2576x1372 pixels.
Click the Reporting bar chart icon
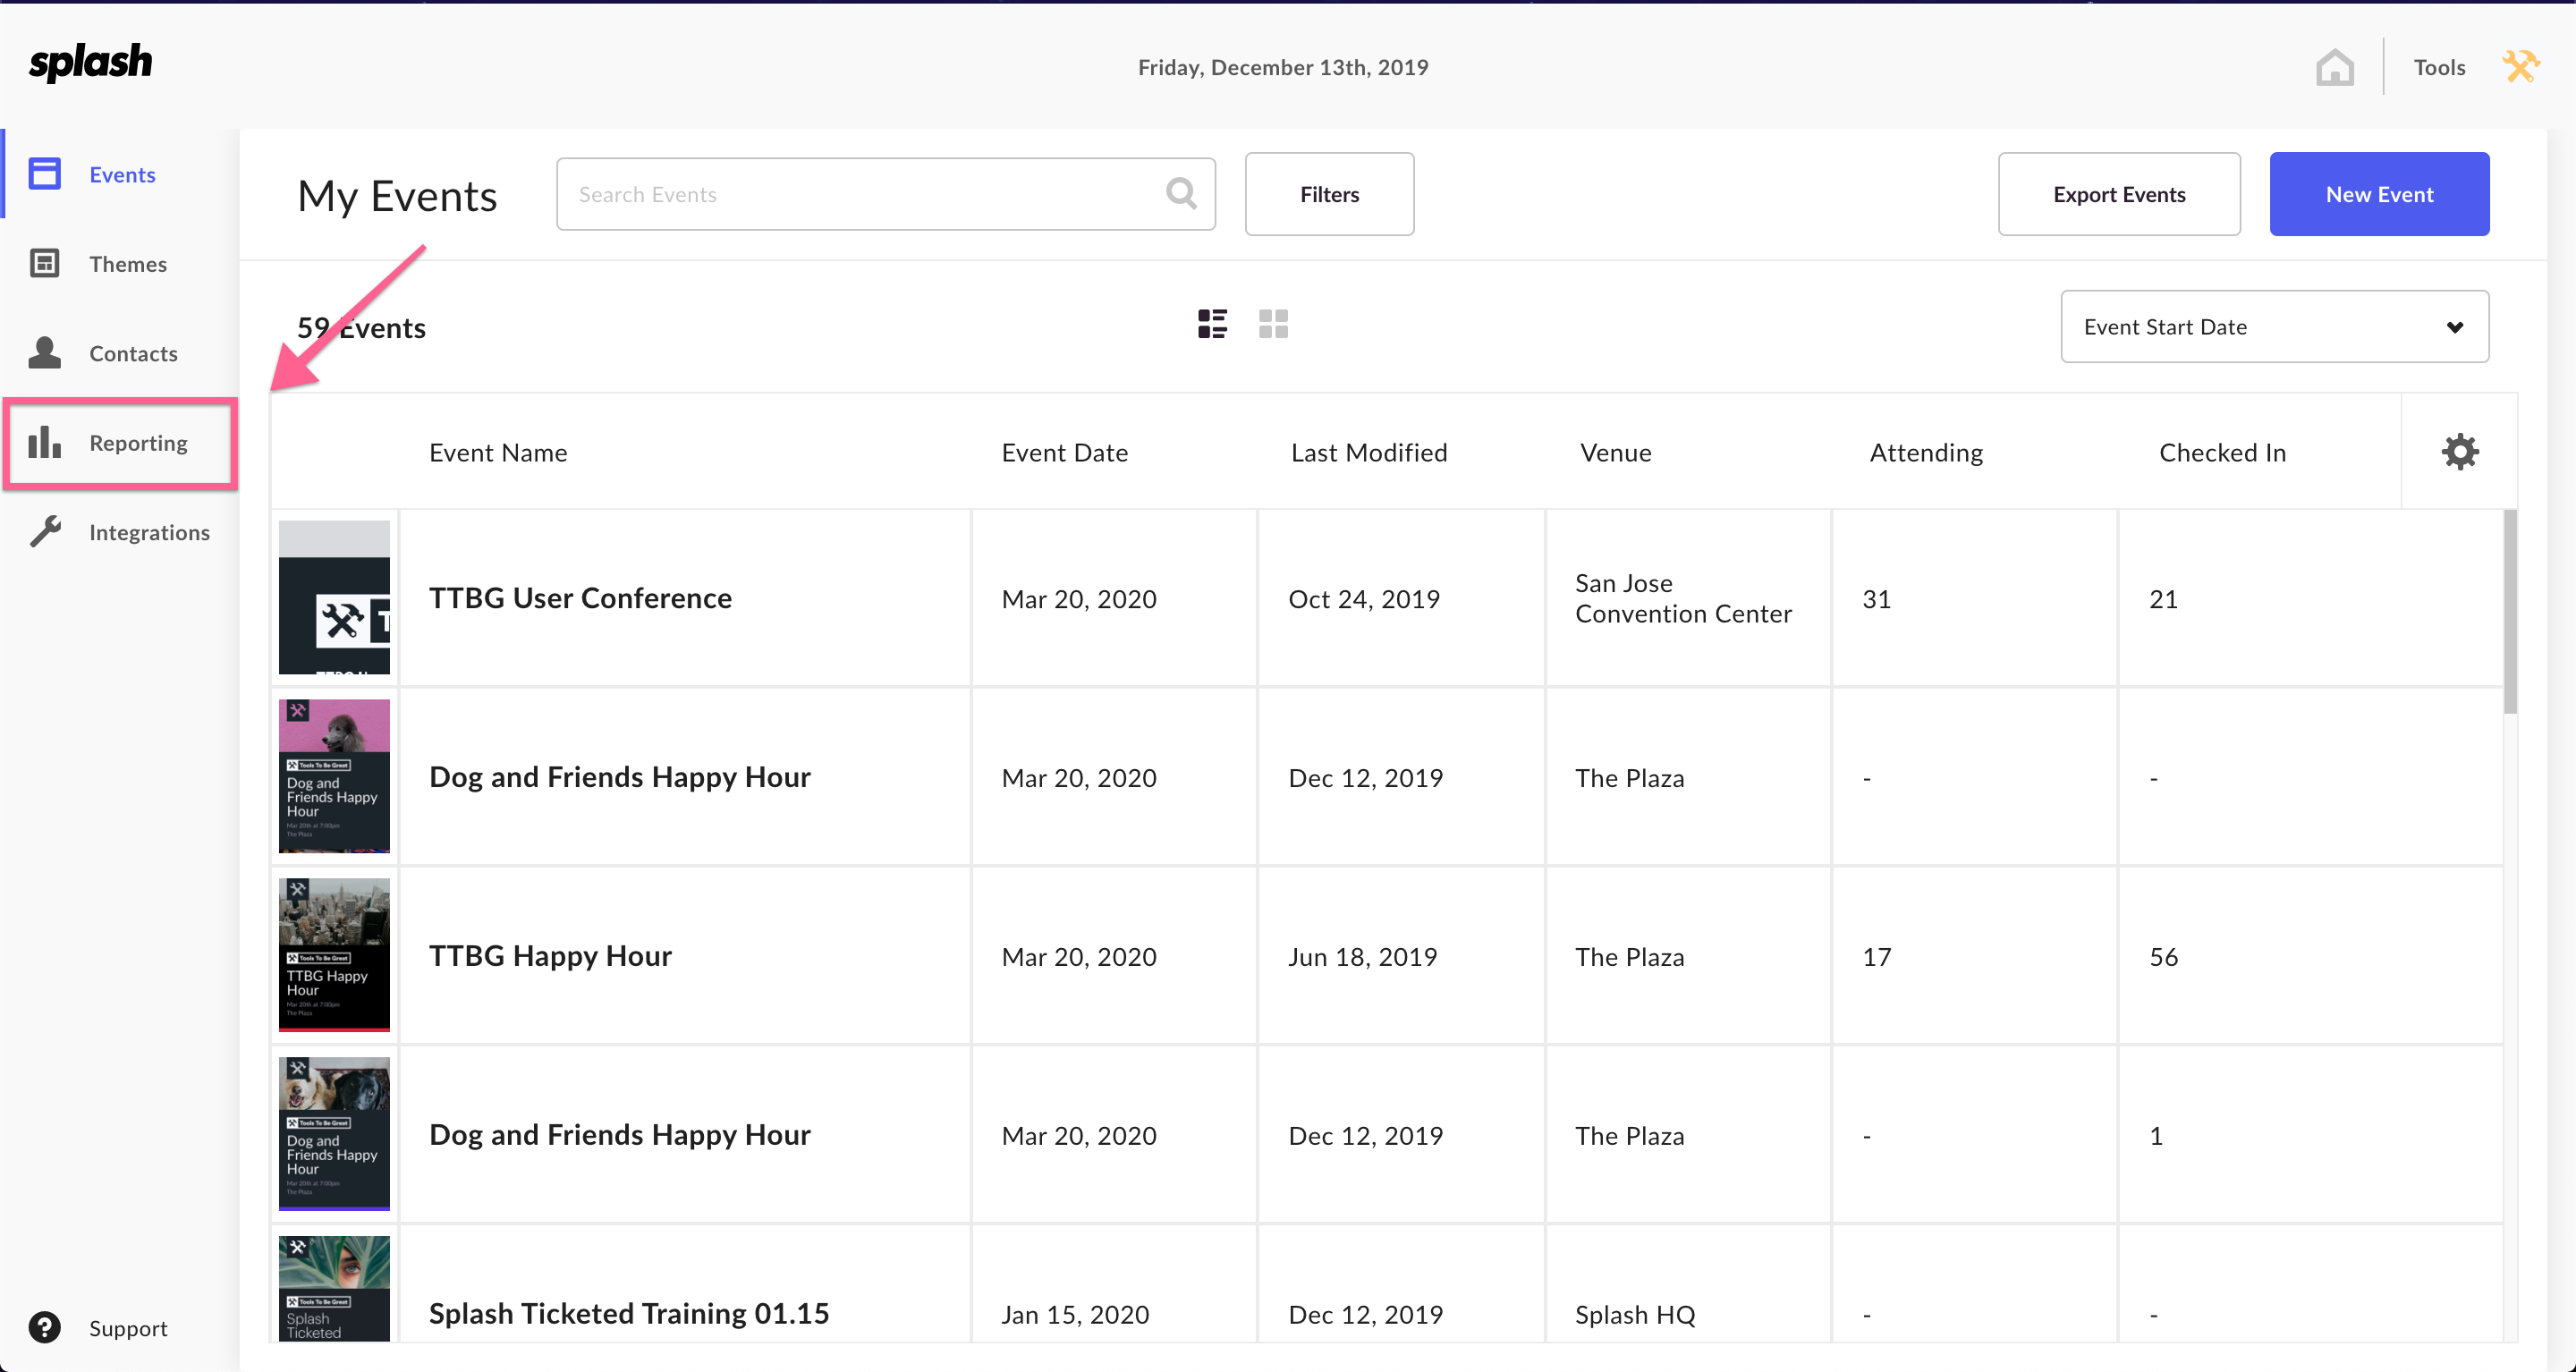click(44, 441)
